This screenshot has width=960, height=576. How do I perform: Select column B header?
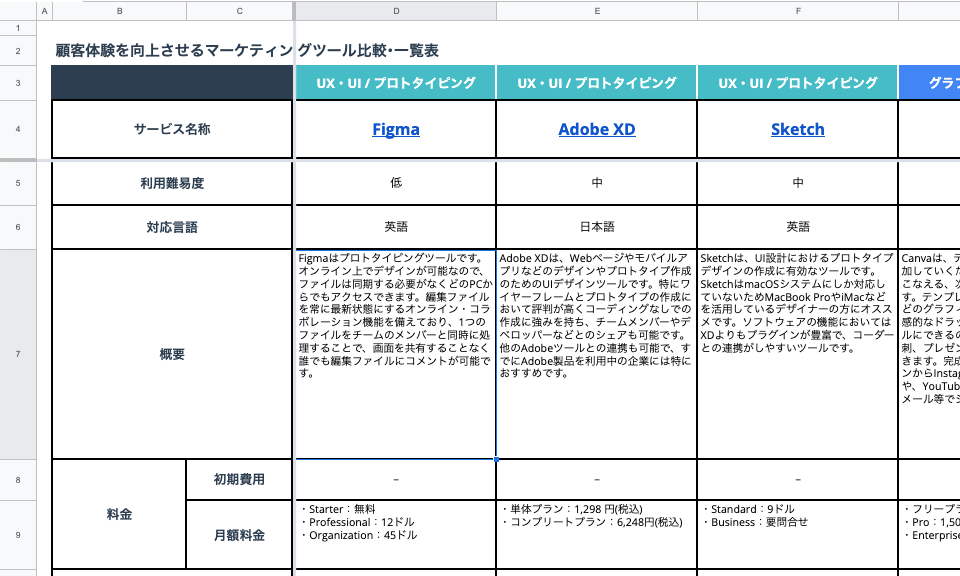click(120, 11)
